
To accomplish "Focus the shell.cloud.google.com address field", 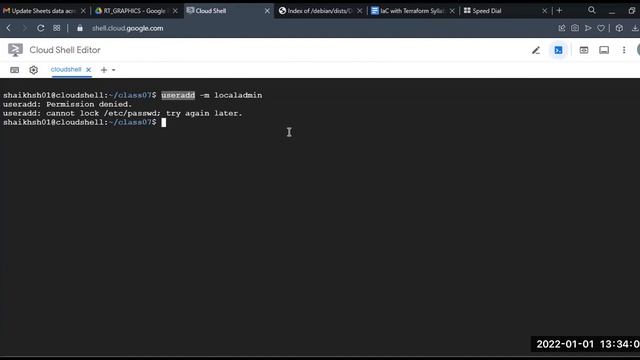I will (x=127, y=28).
